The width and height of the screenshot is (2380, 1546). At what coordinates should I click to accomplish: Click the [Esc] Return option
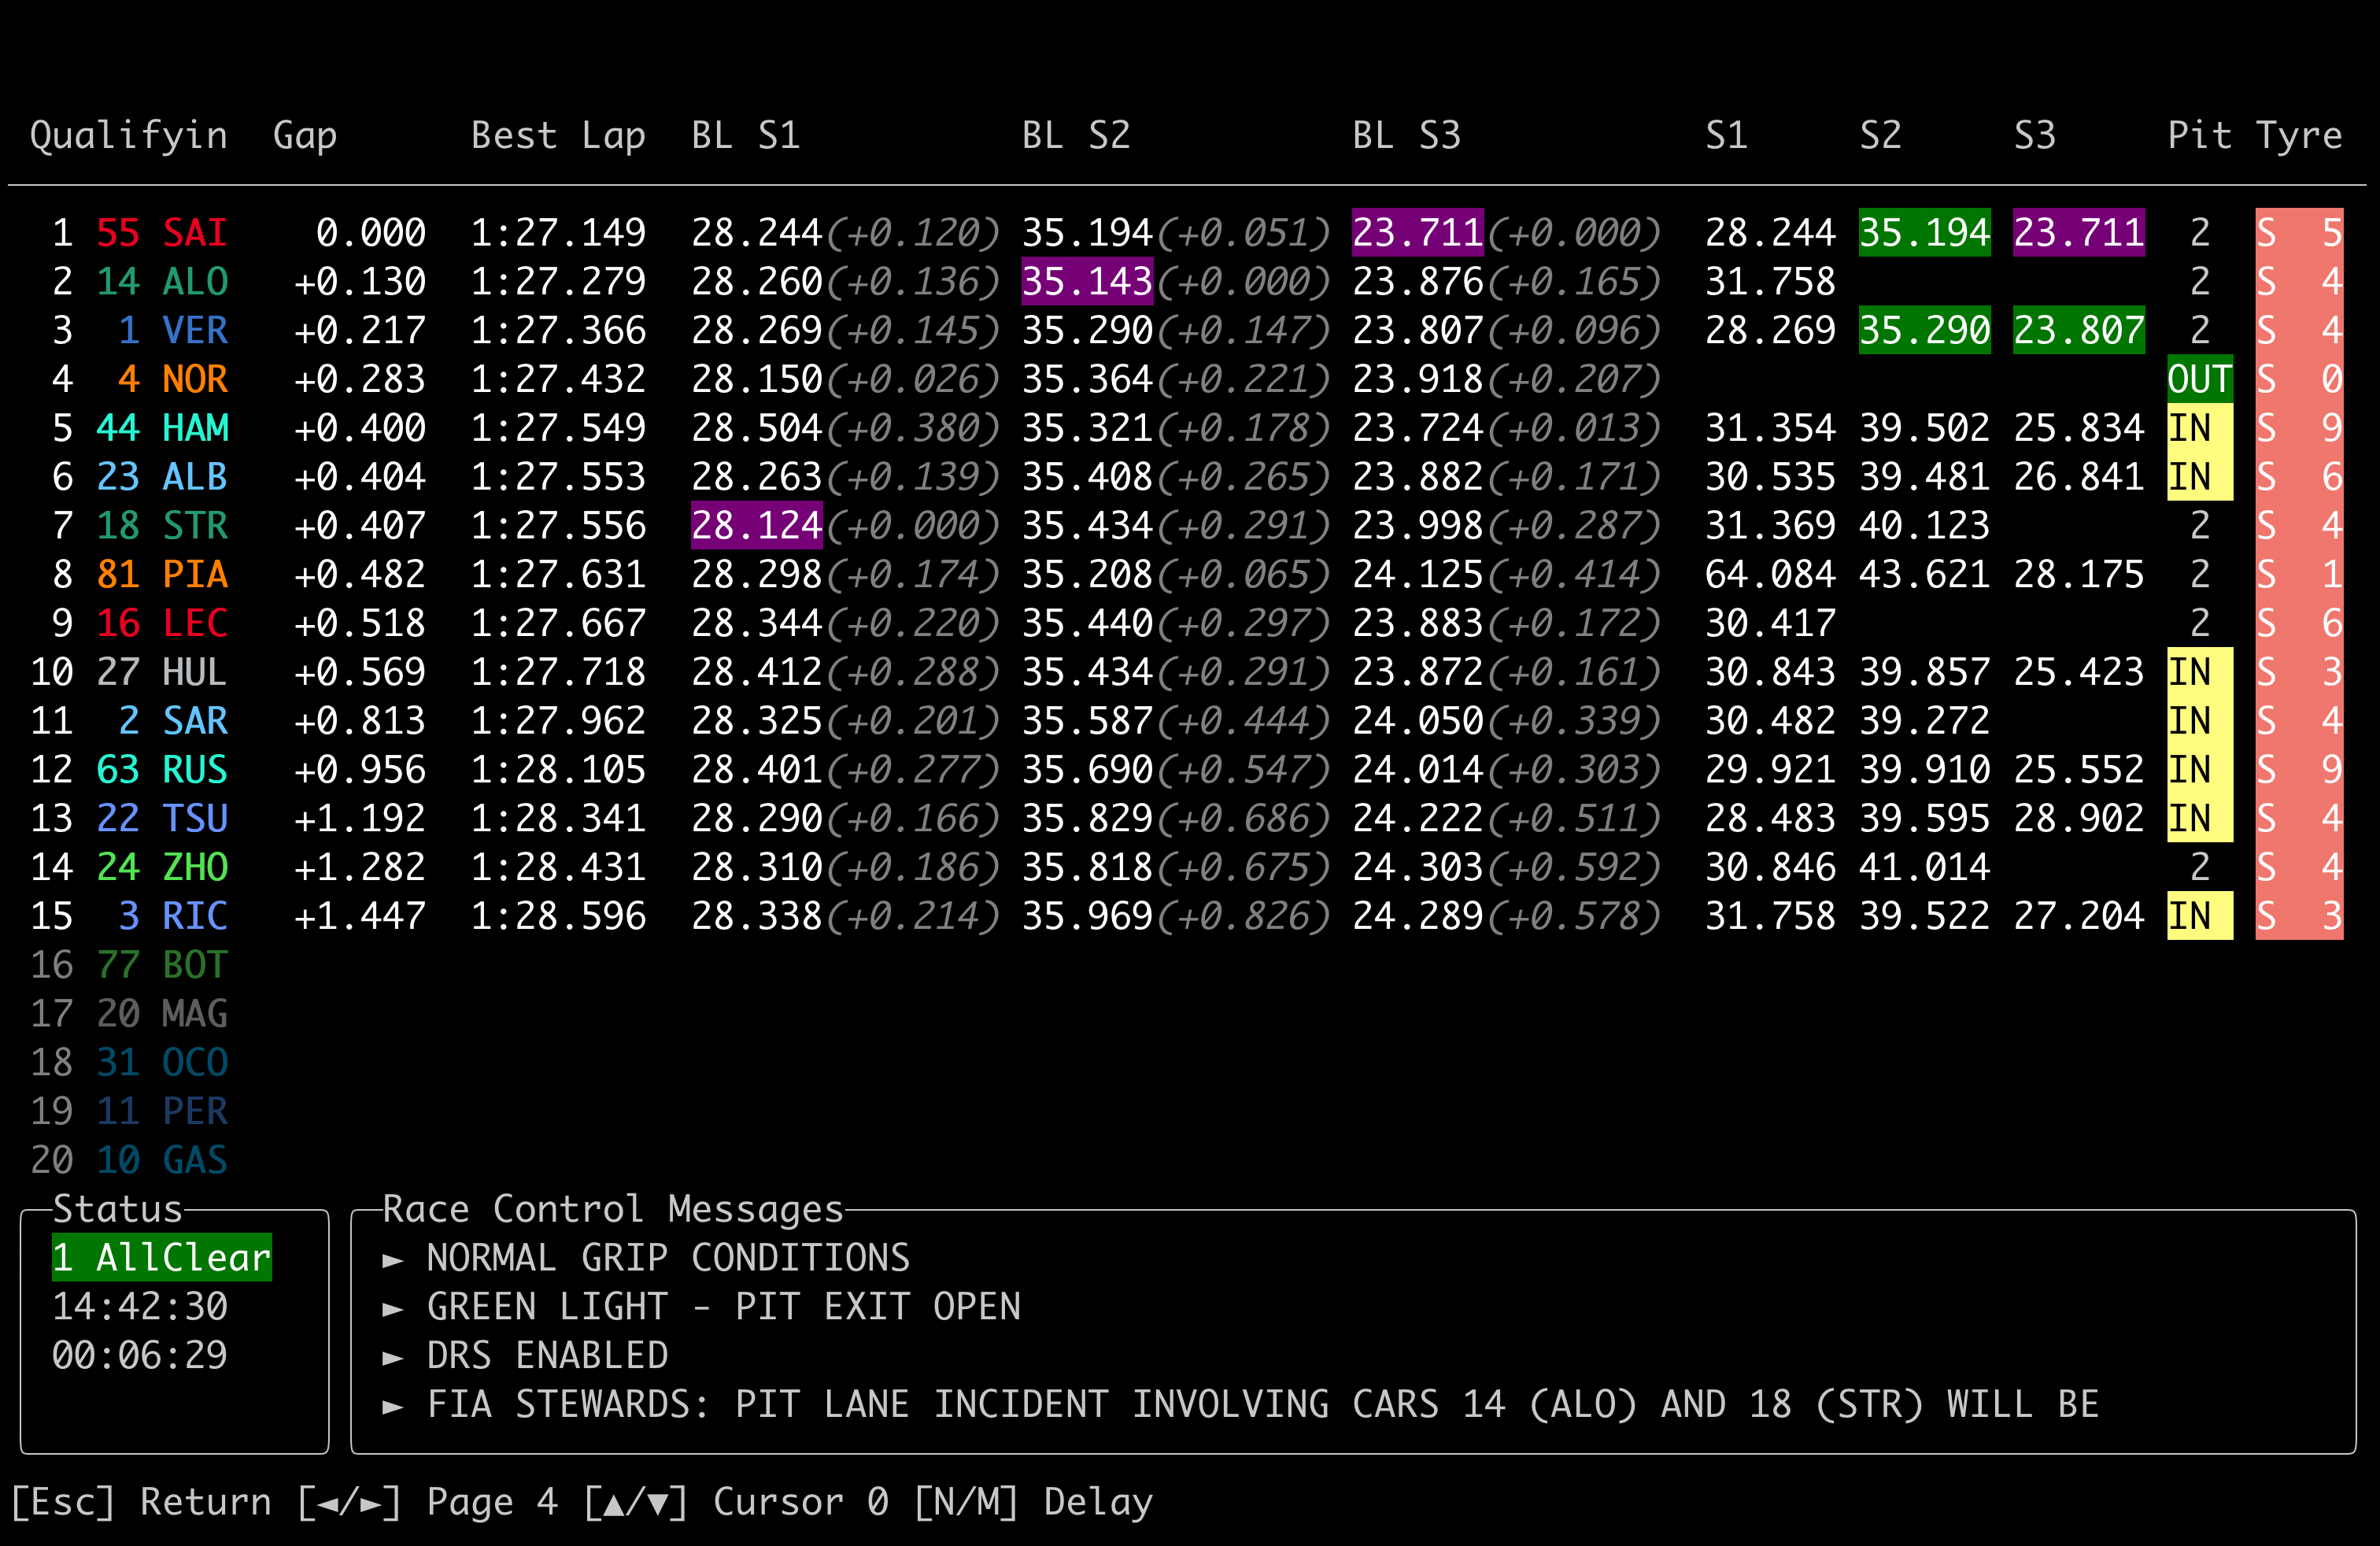pos(141,1502)
